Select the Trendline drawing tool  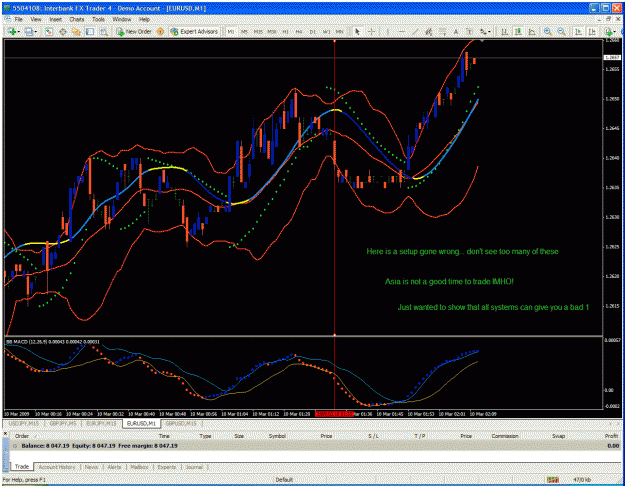415,31
